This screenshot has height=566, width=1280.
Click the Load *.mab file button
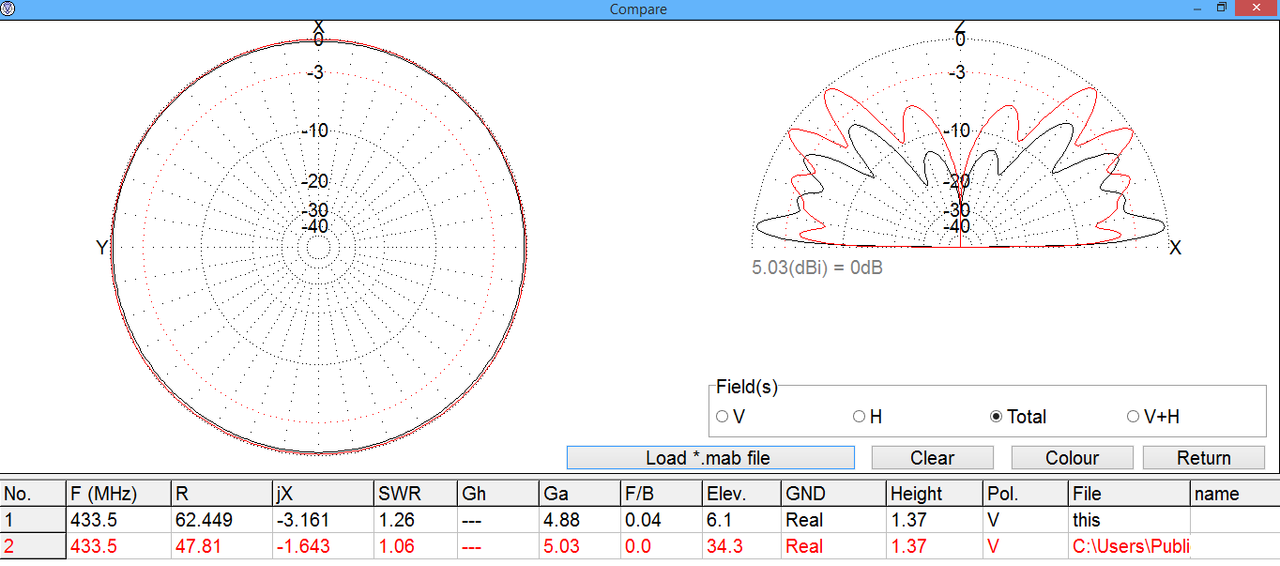(x=710, y=458)
